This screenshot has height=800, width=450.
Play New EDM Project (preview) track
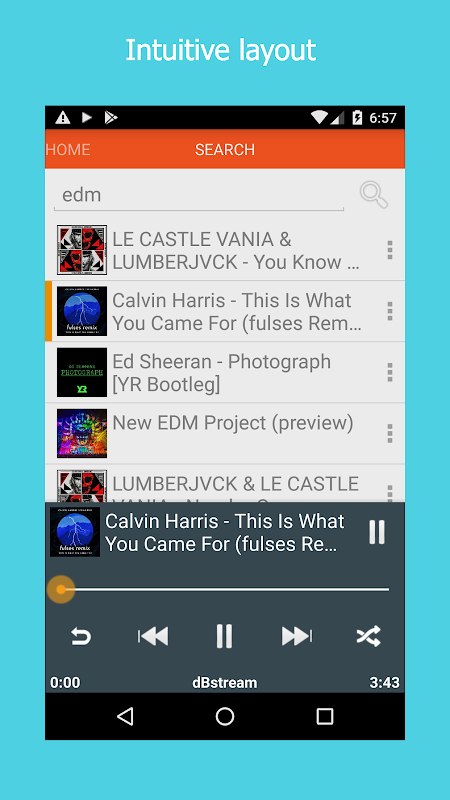point(224,434)
